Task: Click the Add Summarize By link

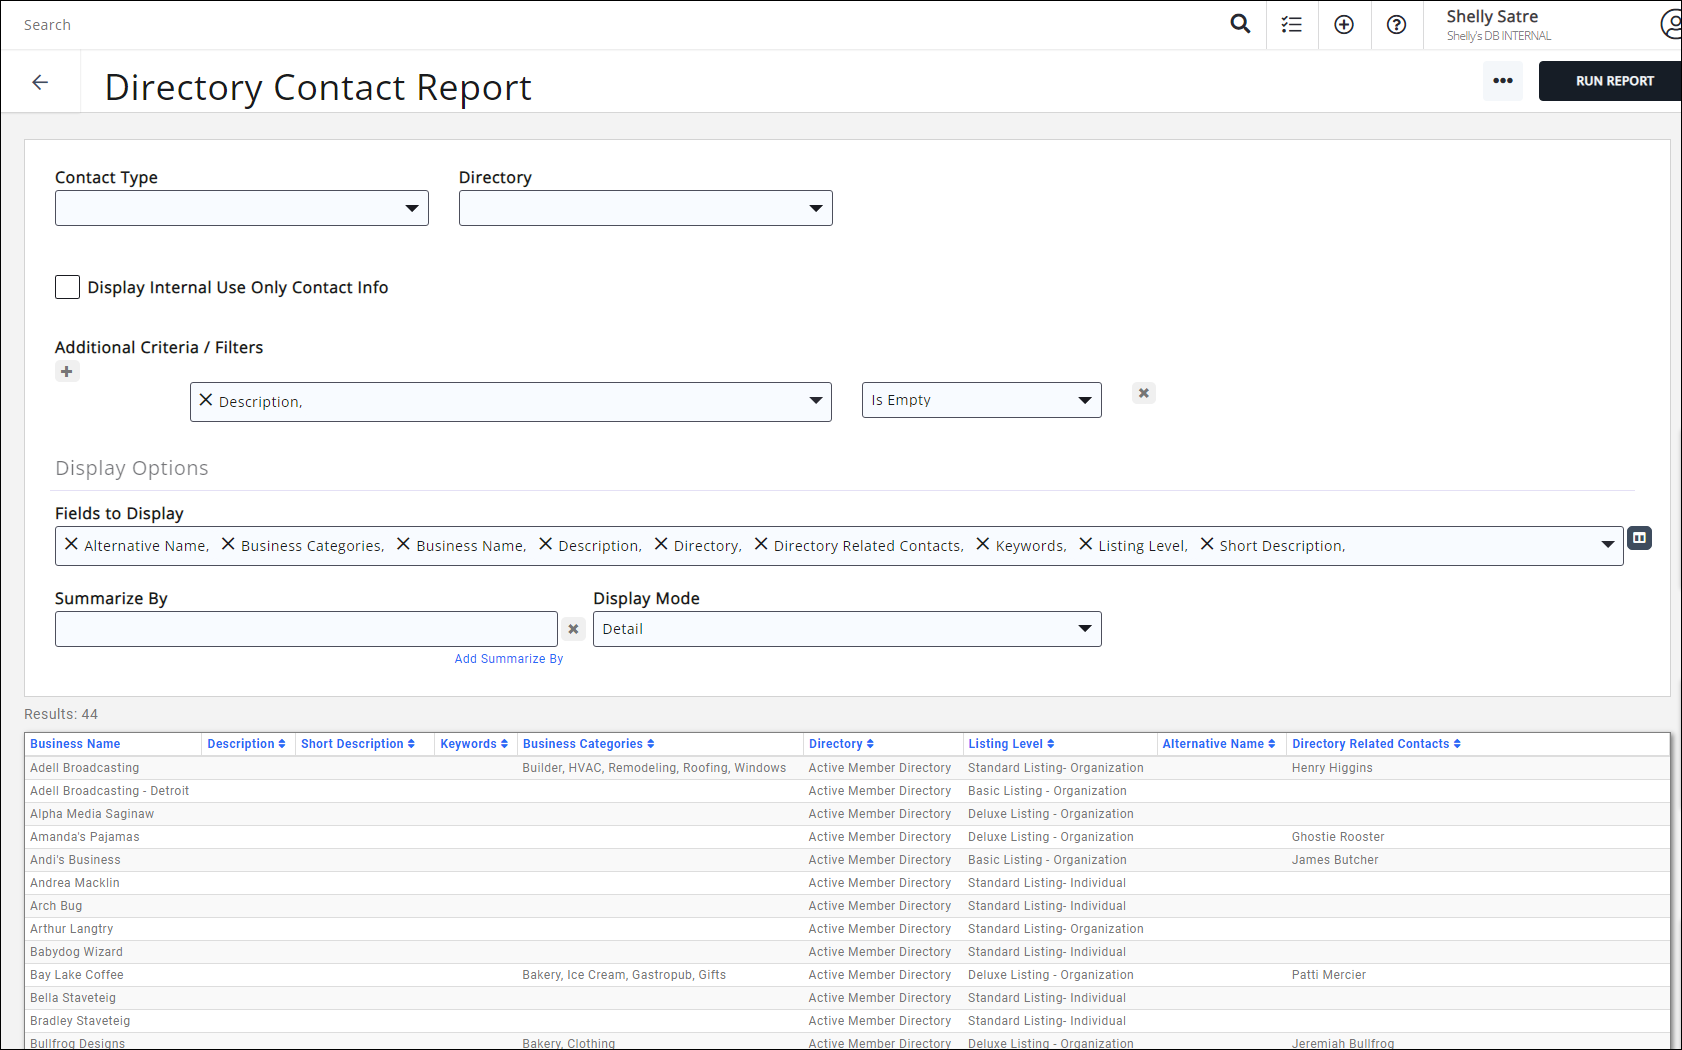Action: click(508, 658)
